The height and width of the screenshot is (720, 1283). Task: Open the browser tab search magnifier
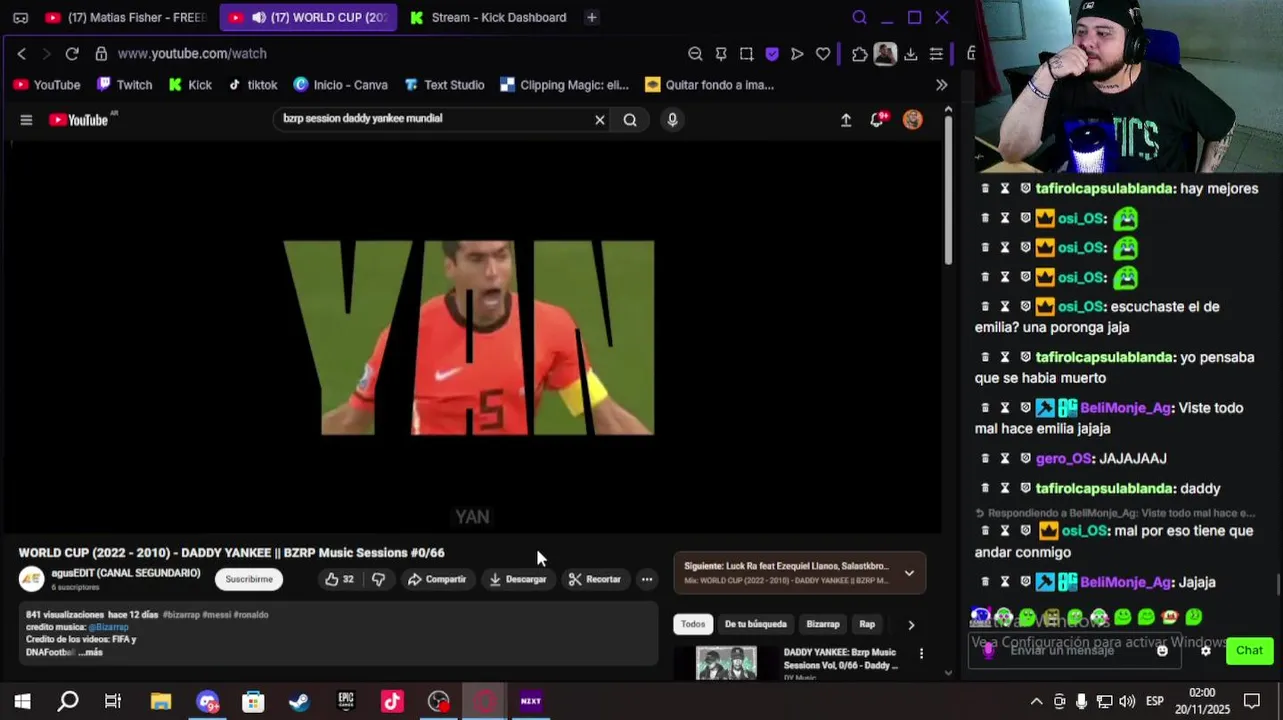[859, 17]
